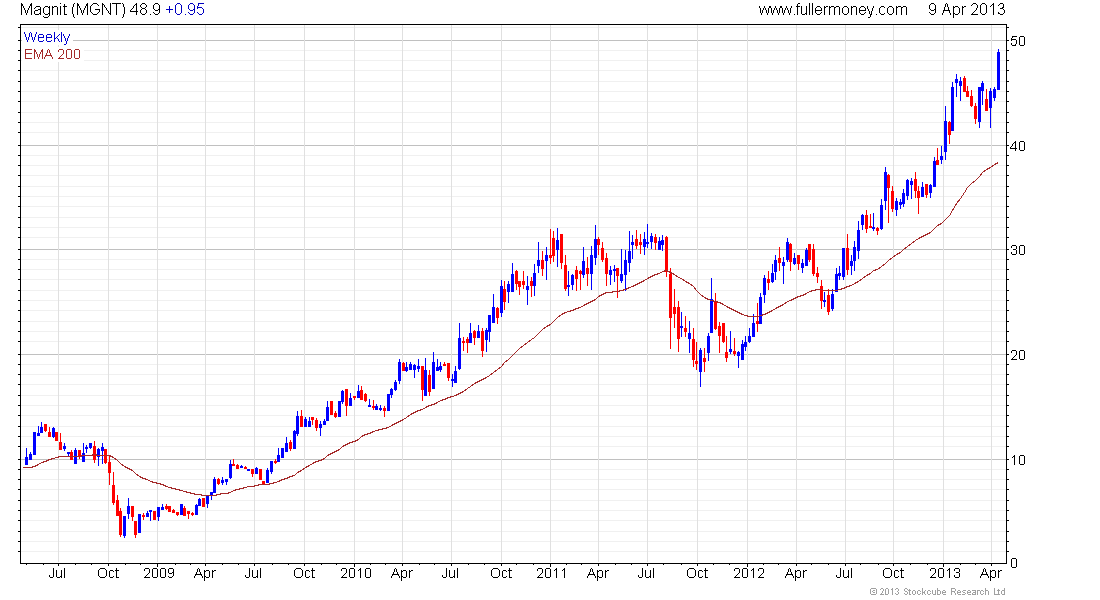Click the www.fullermoney.com text
The height and width of the screenshot is (600, 1100).
pyautogui.click(x=833, y=10)
